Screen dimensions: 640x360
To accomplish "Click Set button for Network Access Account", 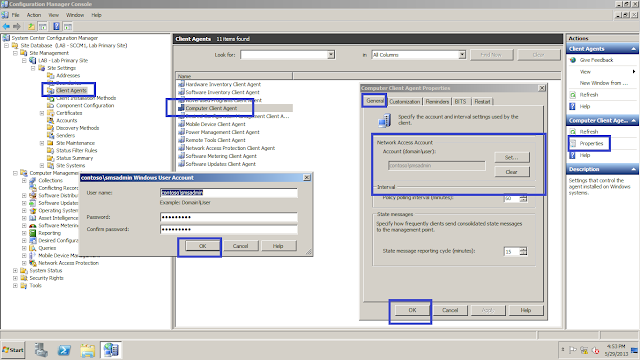I will pyautogui.click(x=512, y=157).
